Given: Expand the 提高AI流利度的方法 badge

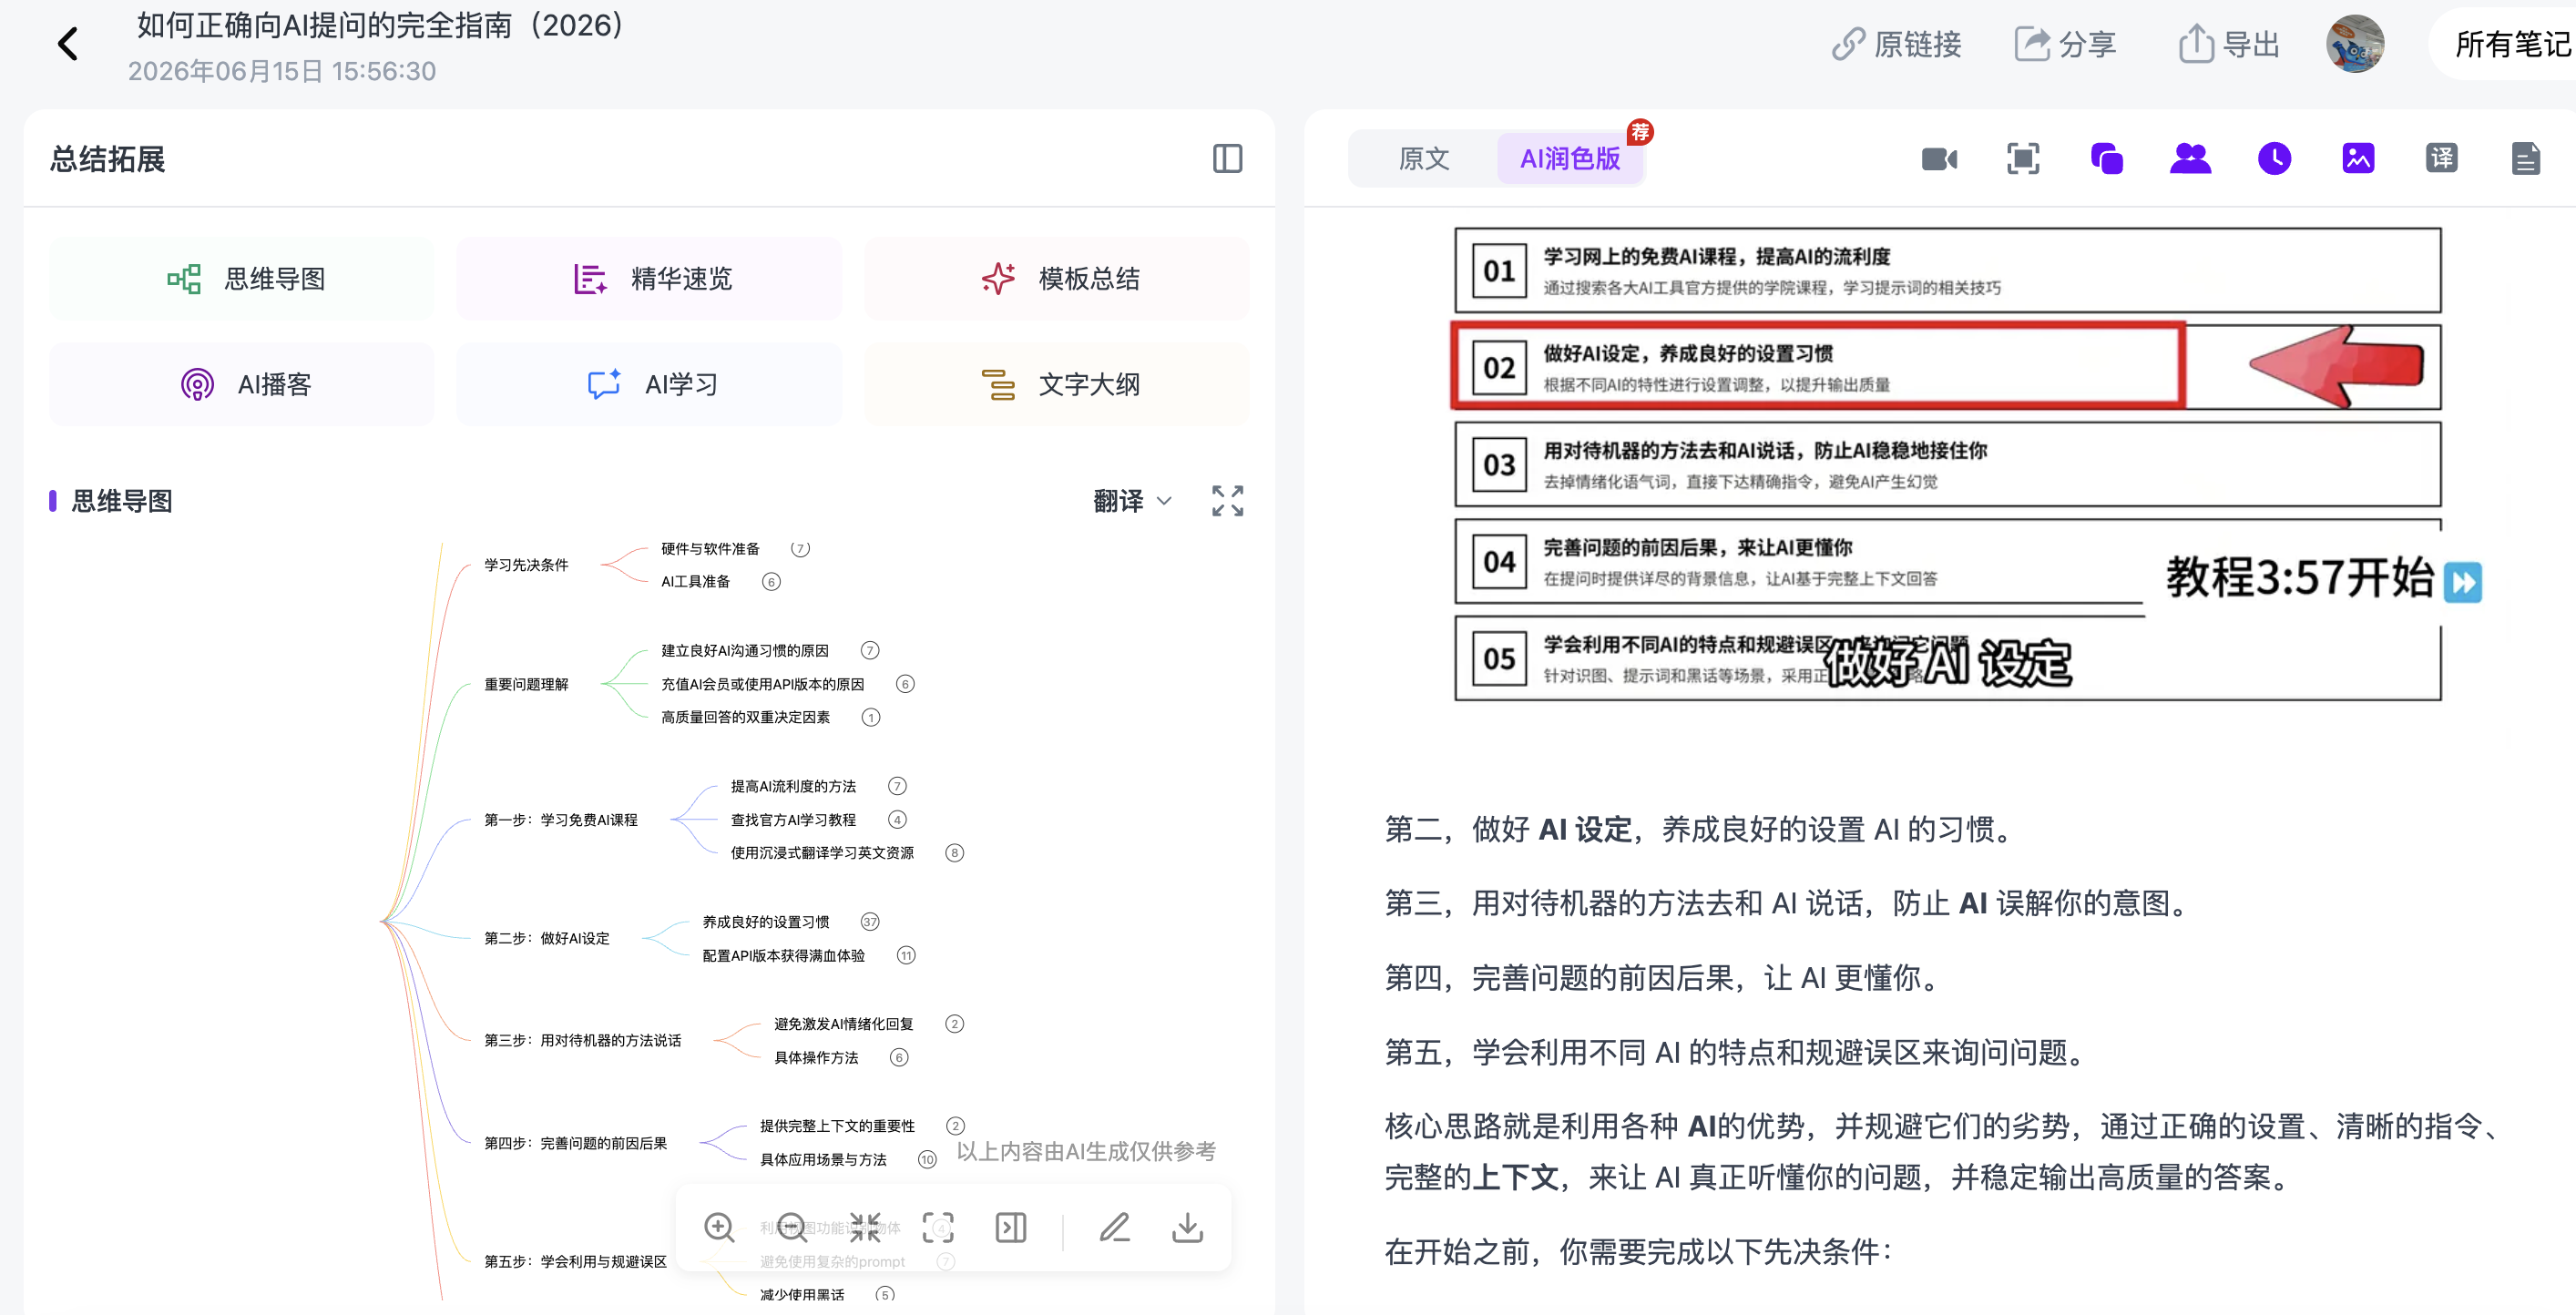Looking at the screenshot, I should [897, 787].
